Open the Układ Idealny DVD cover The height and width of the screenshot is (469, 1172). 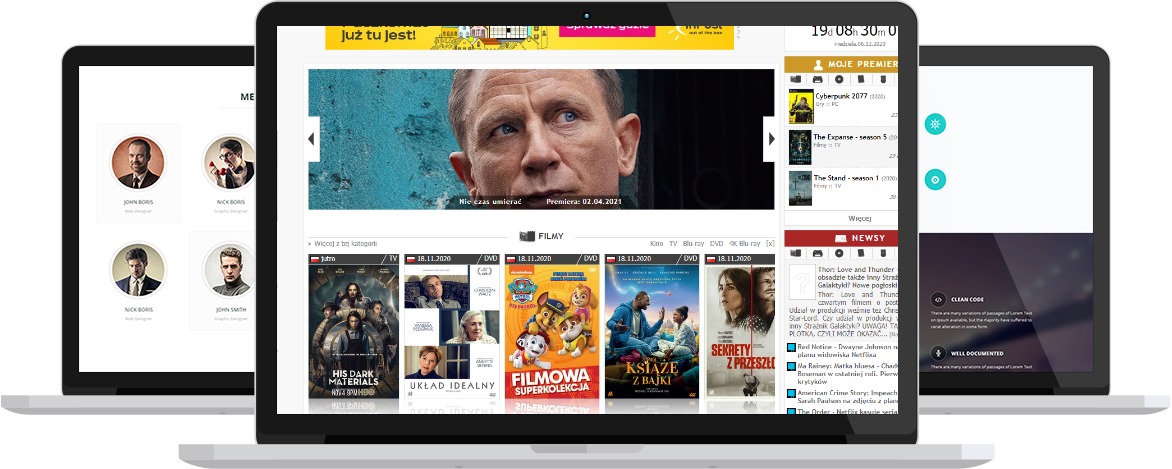pos(452,331)
